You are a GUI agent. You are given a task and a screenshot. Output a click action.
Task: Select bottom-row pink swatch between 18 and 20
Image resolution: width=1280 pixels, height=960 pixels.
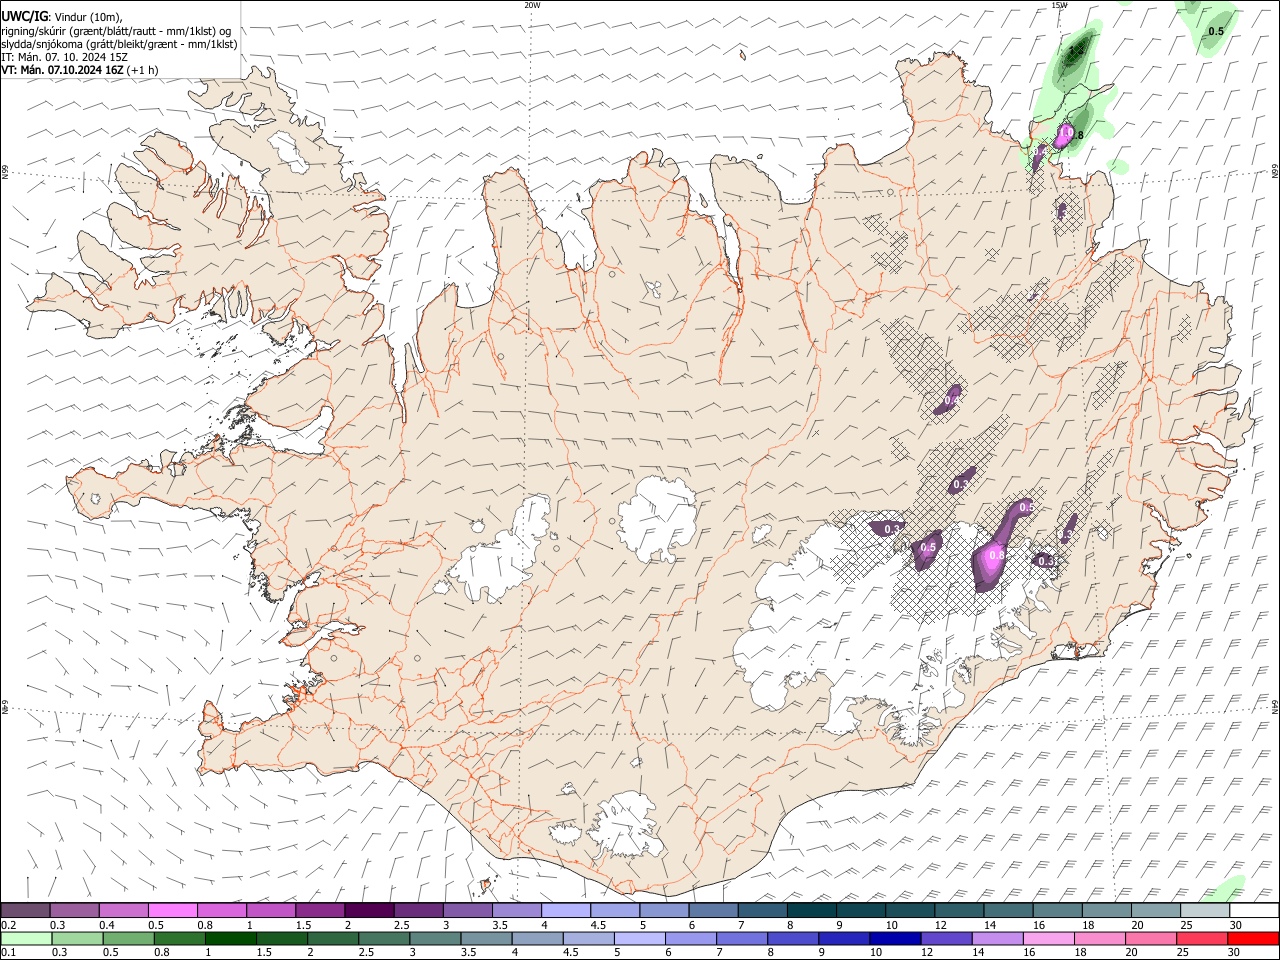coord(1098,938)
